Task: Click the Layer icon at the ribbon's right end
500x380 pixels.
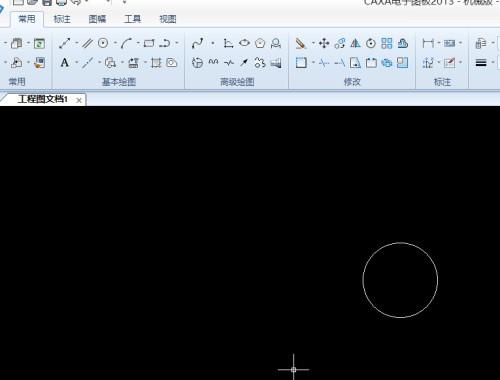Action: coord(481,43)
